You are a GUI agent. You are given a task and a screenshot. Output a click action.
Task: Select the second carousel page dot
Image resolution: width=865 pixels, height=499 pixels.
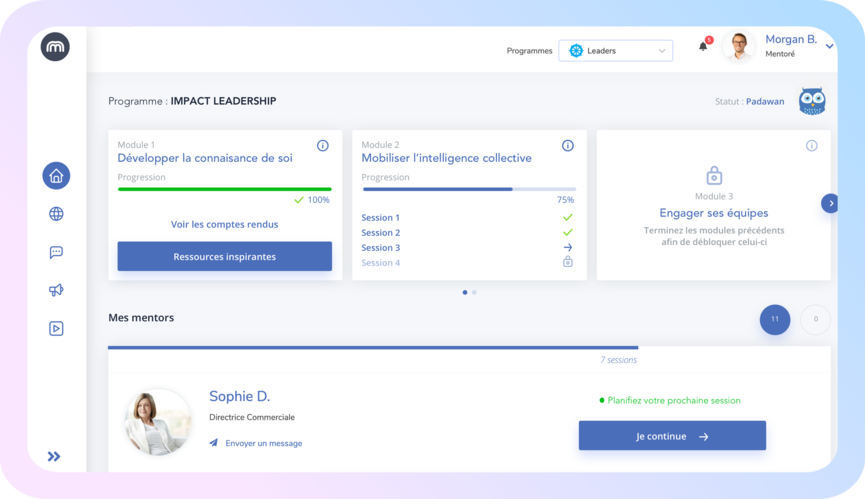pos(474,292)
